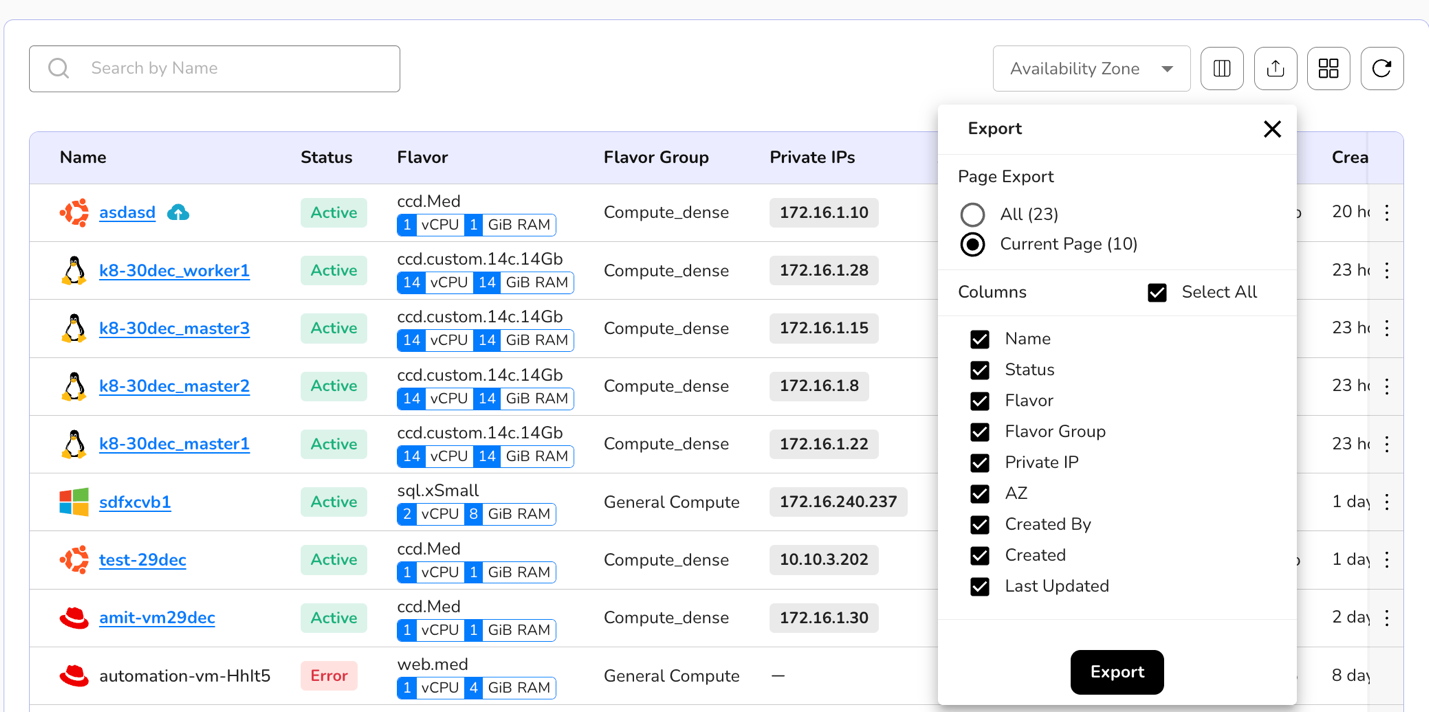
Task: Uncheck the Flavor Group column checkbox
Action: click(980, 432)
